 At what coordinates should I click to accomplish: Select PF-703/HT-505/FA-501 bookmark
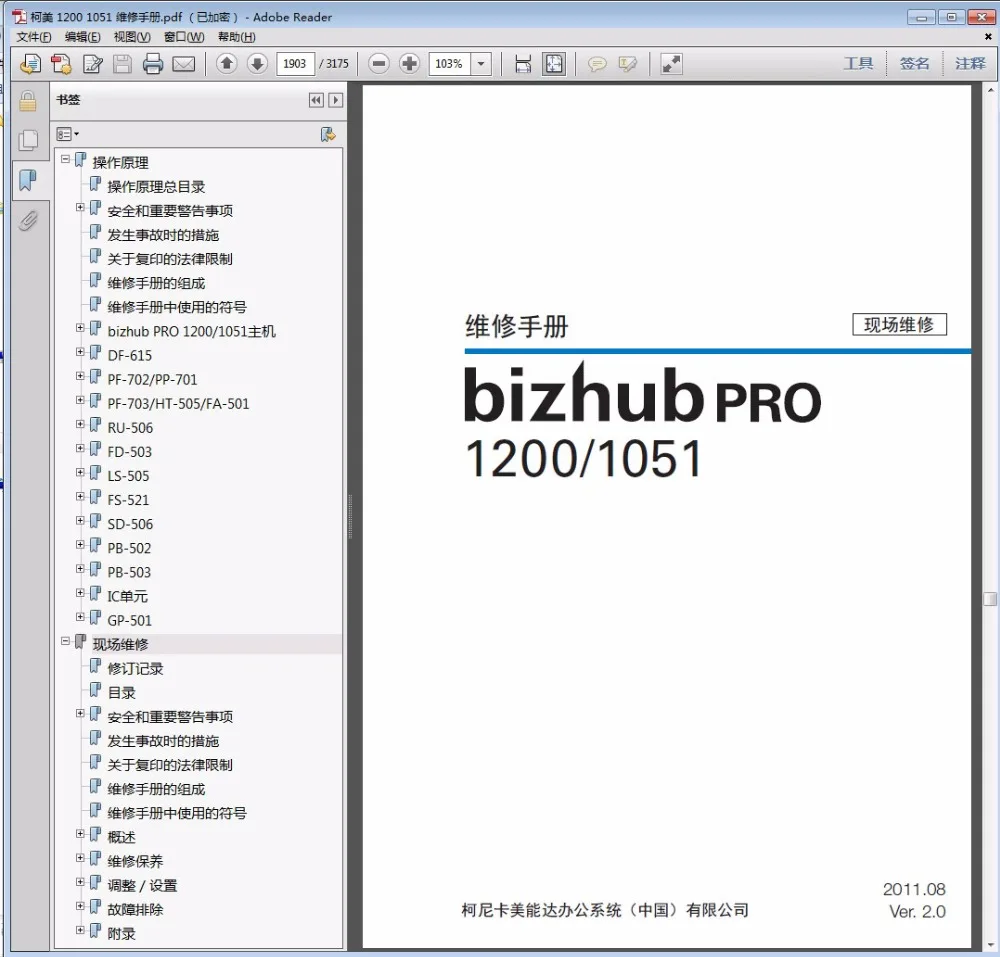coord(179,404)
